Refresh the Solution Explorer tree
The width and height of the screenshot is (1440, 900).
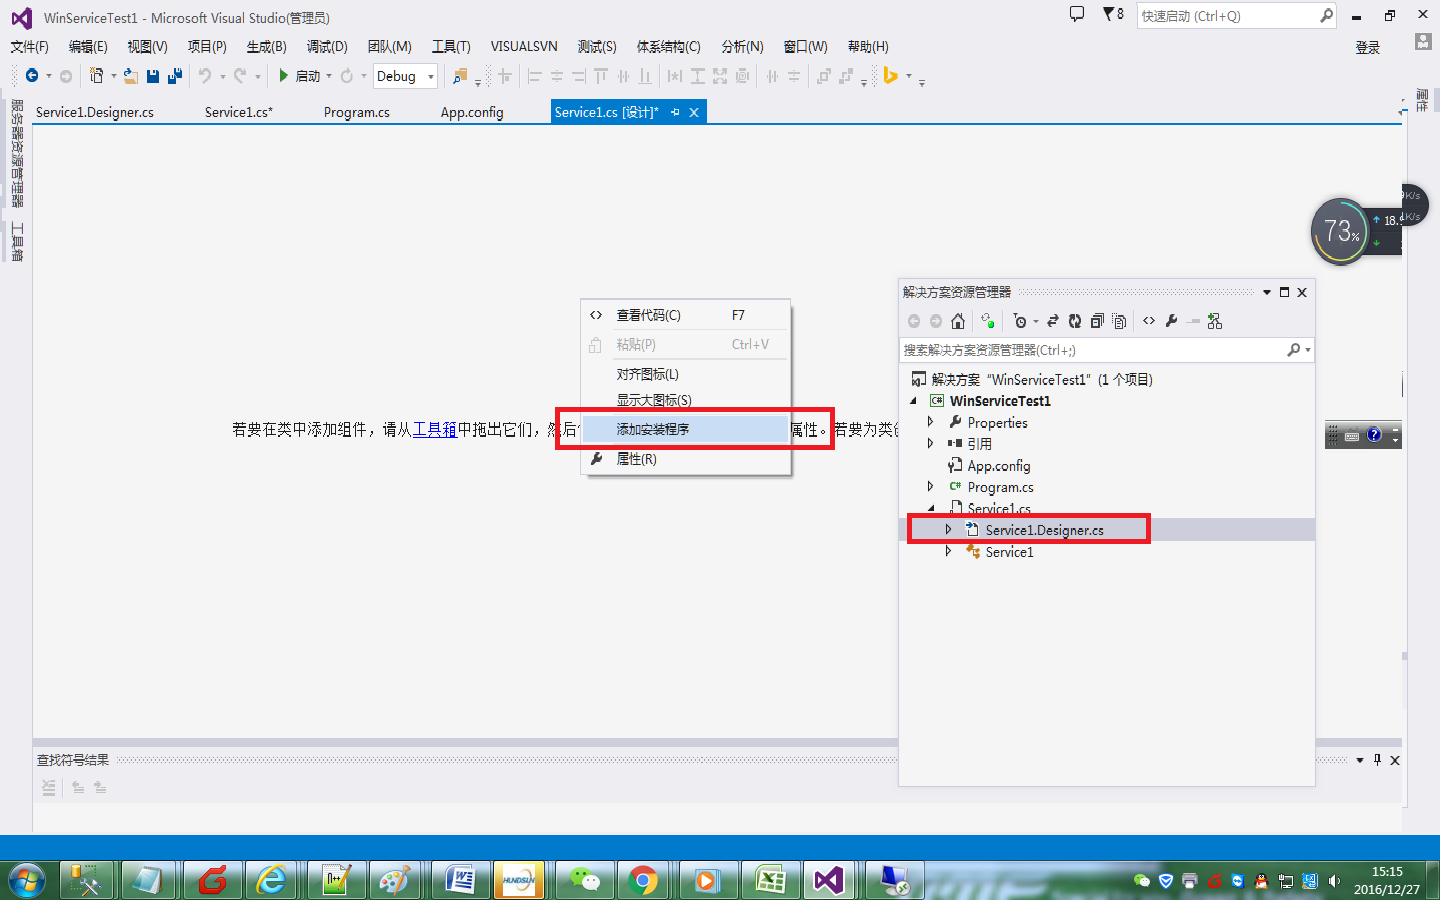pos(1075,321)
